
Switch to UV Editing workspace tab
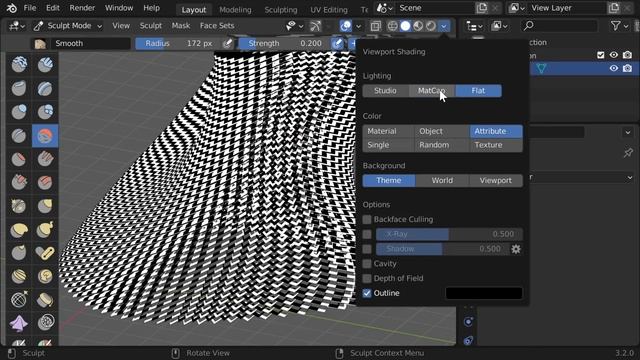(329, 9)
